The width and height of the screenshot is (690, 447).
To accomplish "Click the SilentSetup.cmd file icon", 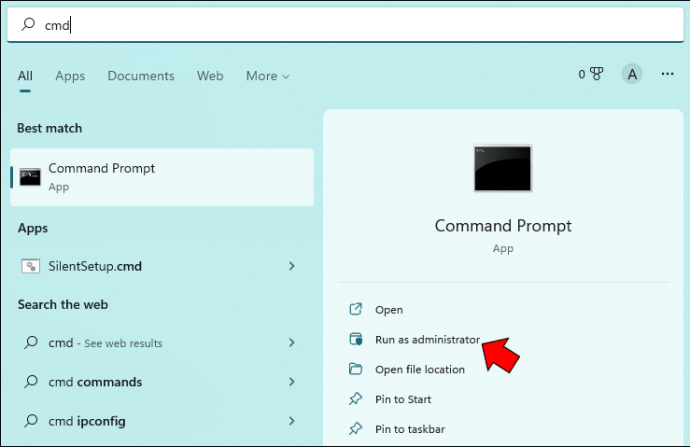I will coord(30,266).
